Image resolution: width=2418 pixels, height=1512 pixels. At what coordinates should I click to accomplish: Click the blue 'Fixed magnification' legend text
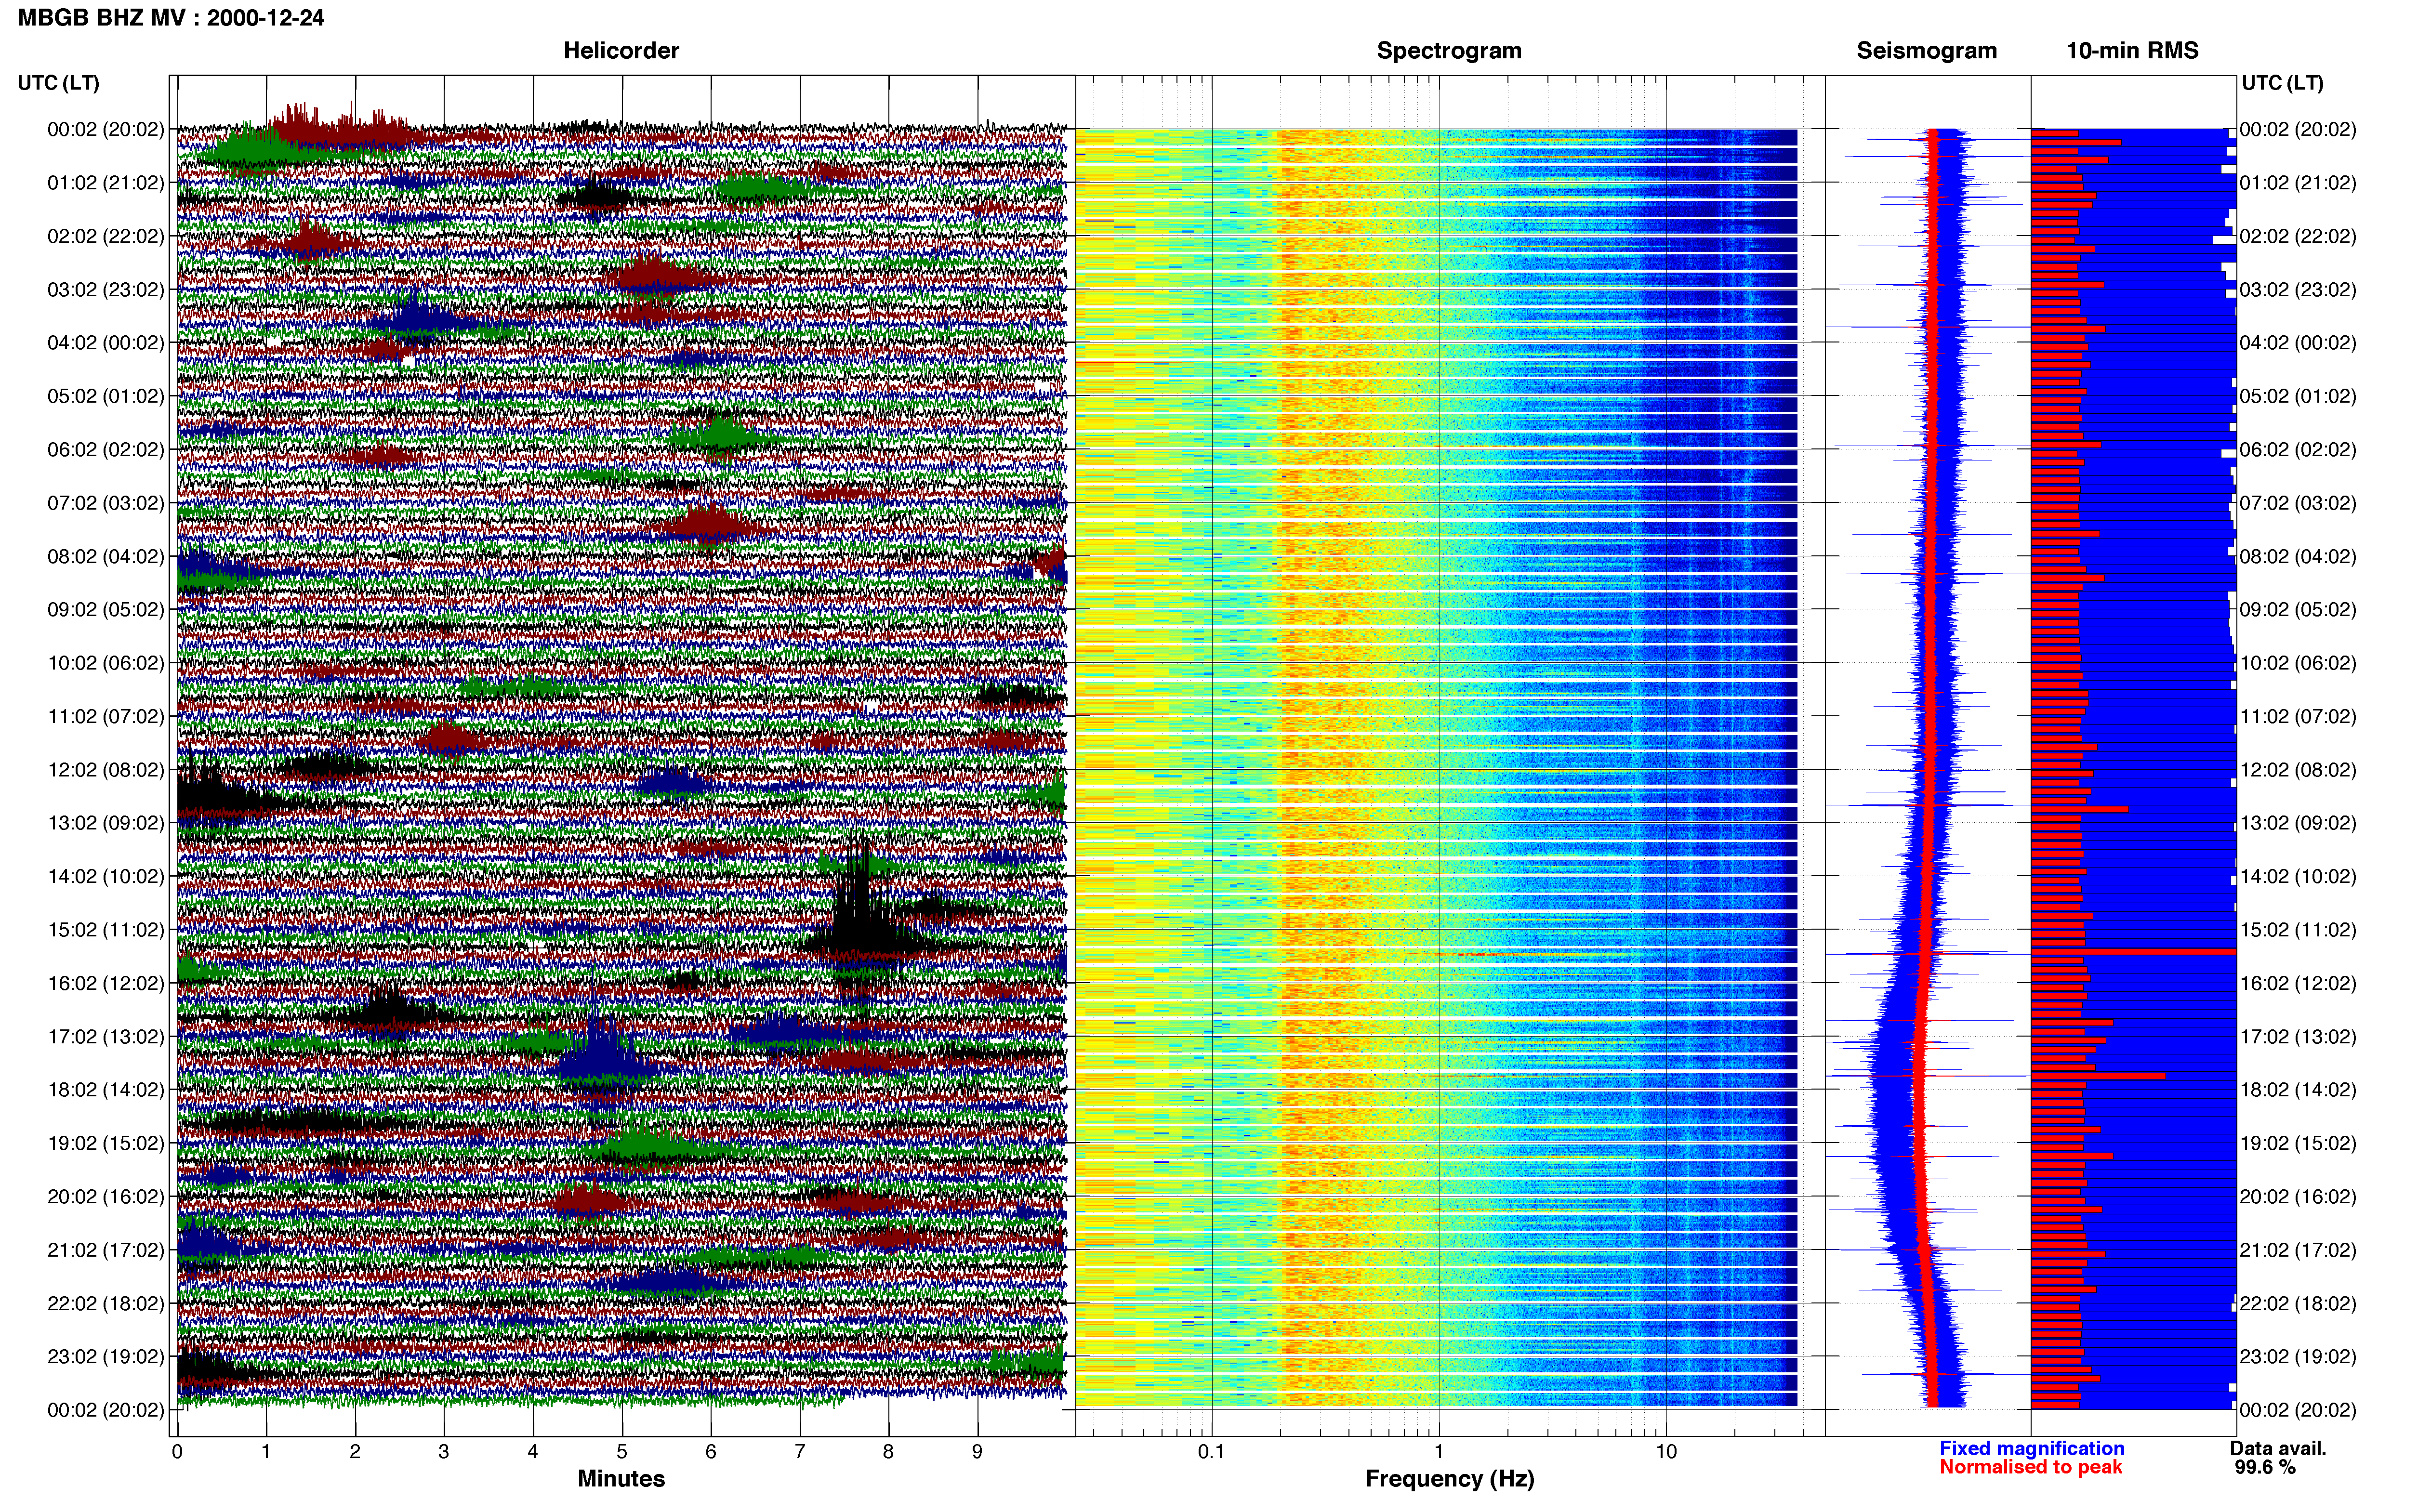coord(2032,1448)
